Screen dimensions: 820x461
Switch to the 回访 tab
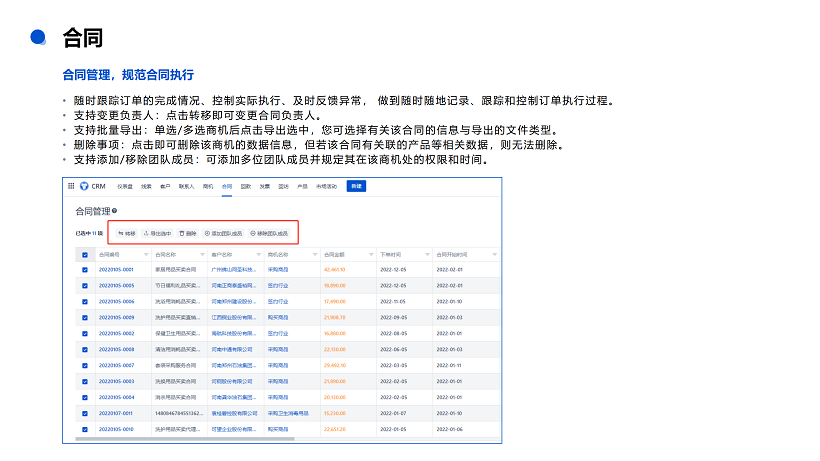pyautogui.click(x=283, y=186)
